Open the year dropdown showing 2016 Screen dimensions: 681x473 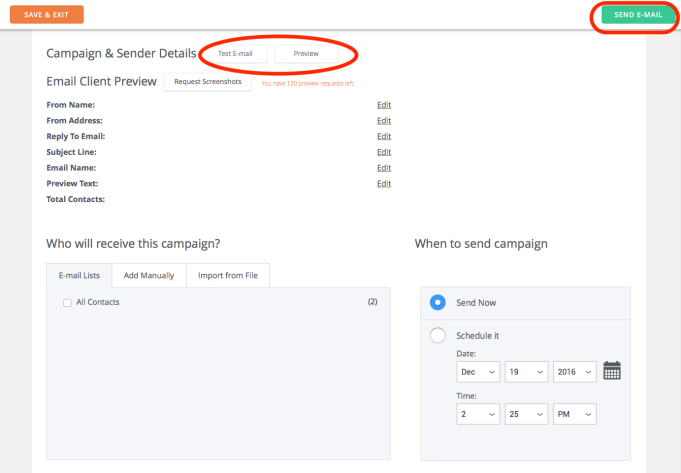pyautogui.click(x=574, y=372)
